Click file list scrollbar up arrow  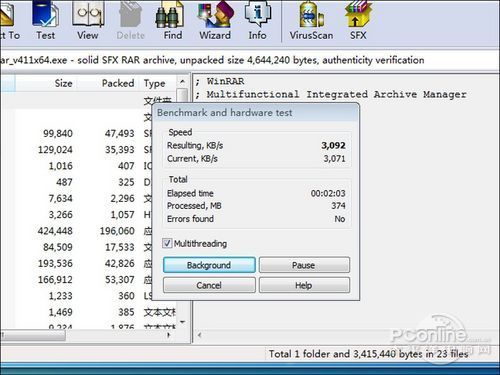[x=182, y=81]
